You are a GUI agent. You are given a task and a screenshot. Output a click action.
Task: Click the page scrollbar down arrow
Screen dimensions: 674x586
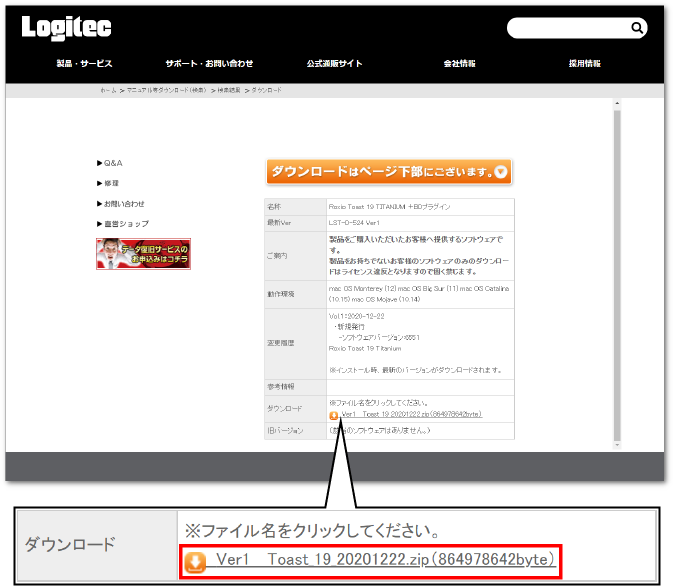click(617, 445)
